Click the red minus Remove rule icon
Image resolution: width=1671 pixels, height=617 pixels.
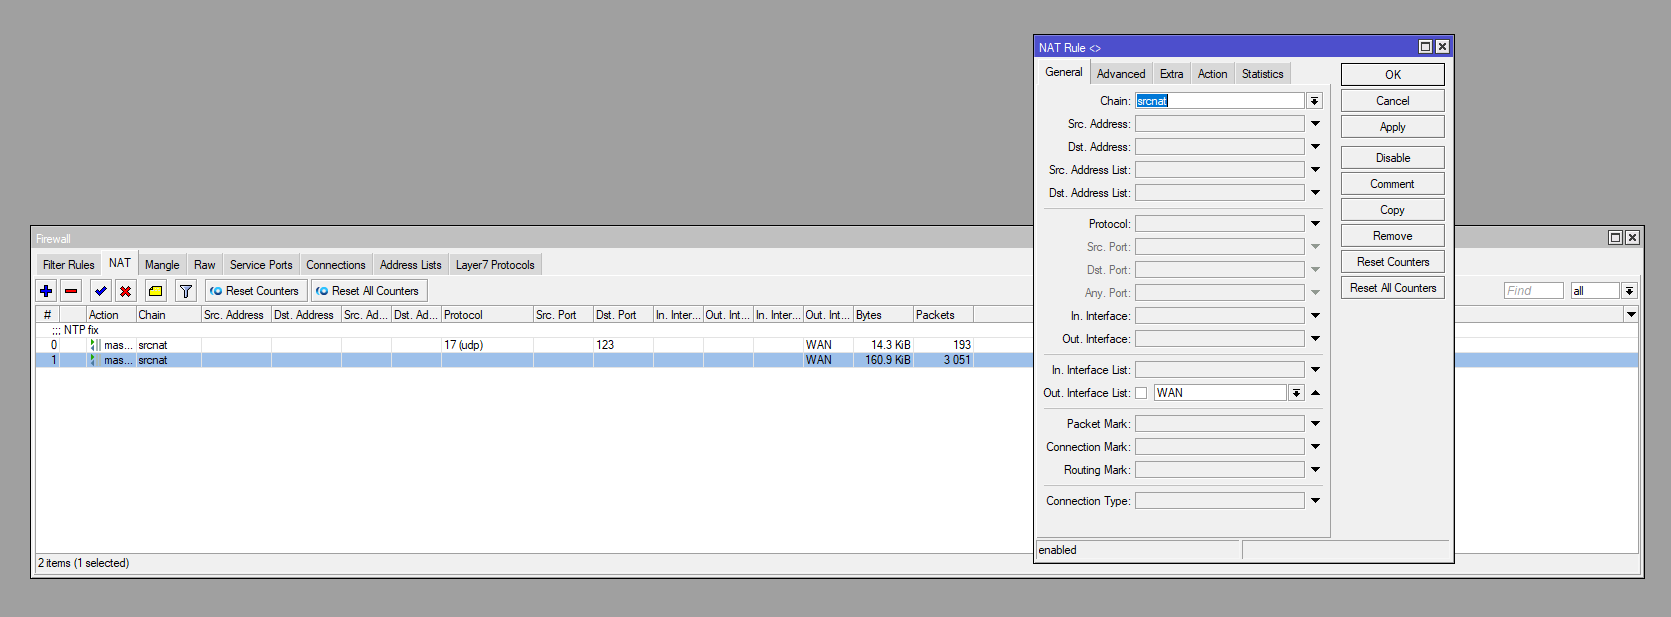tap(71, 291)
